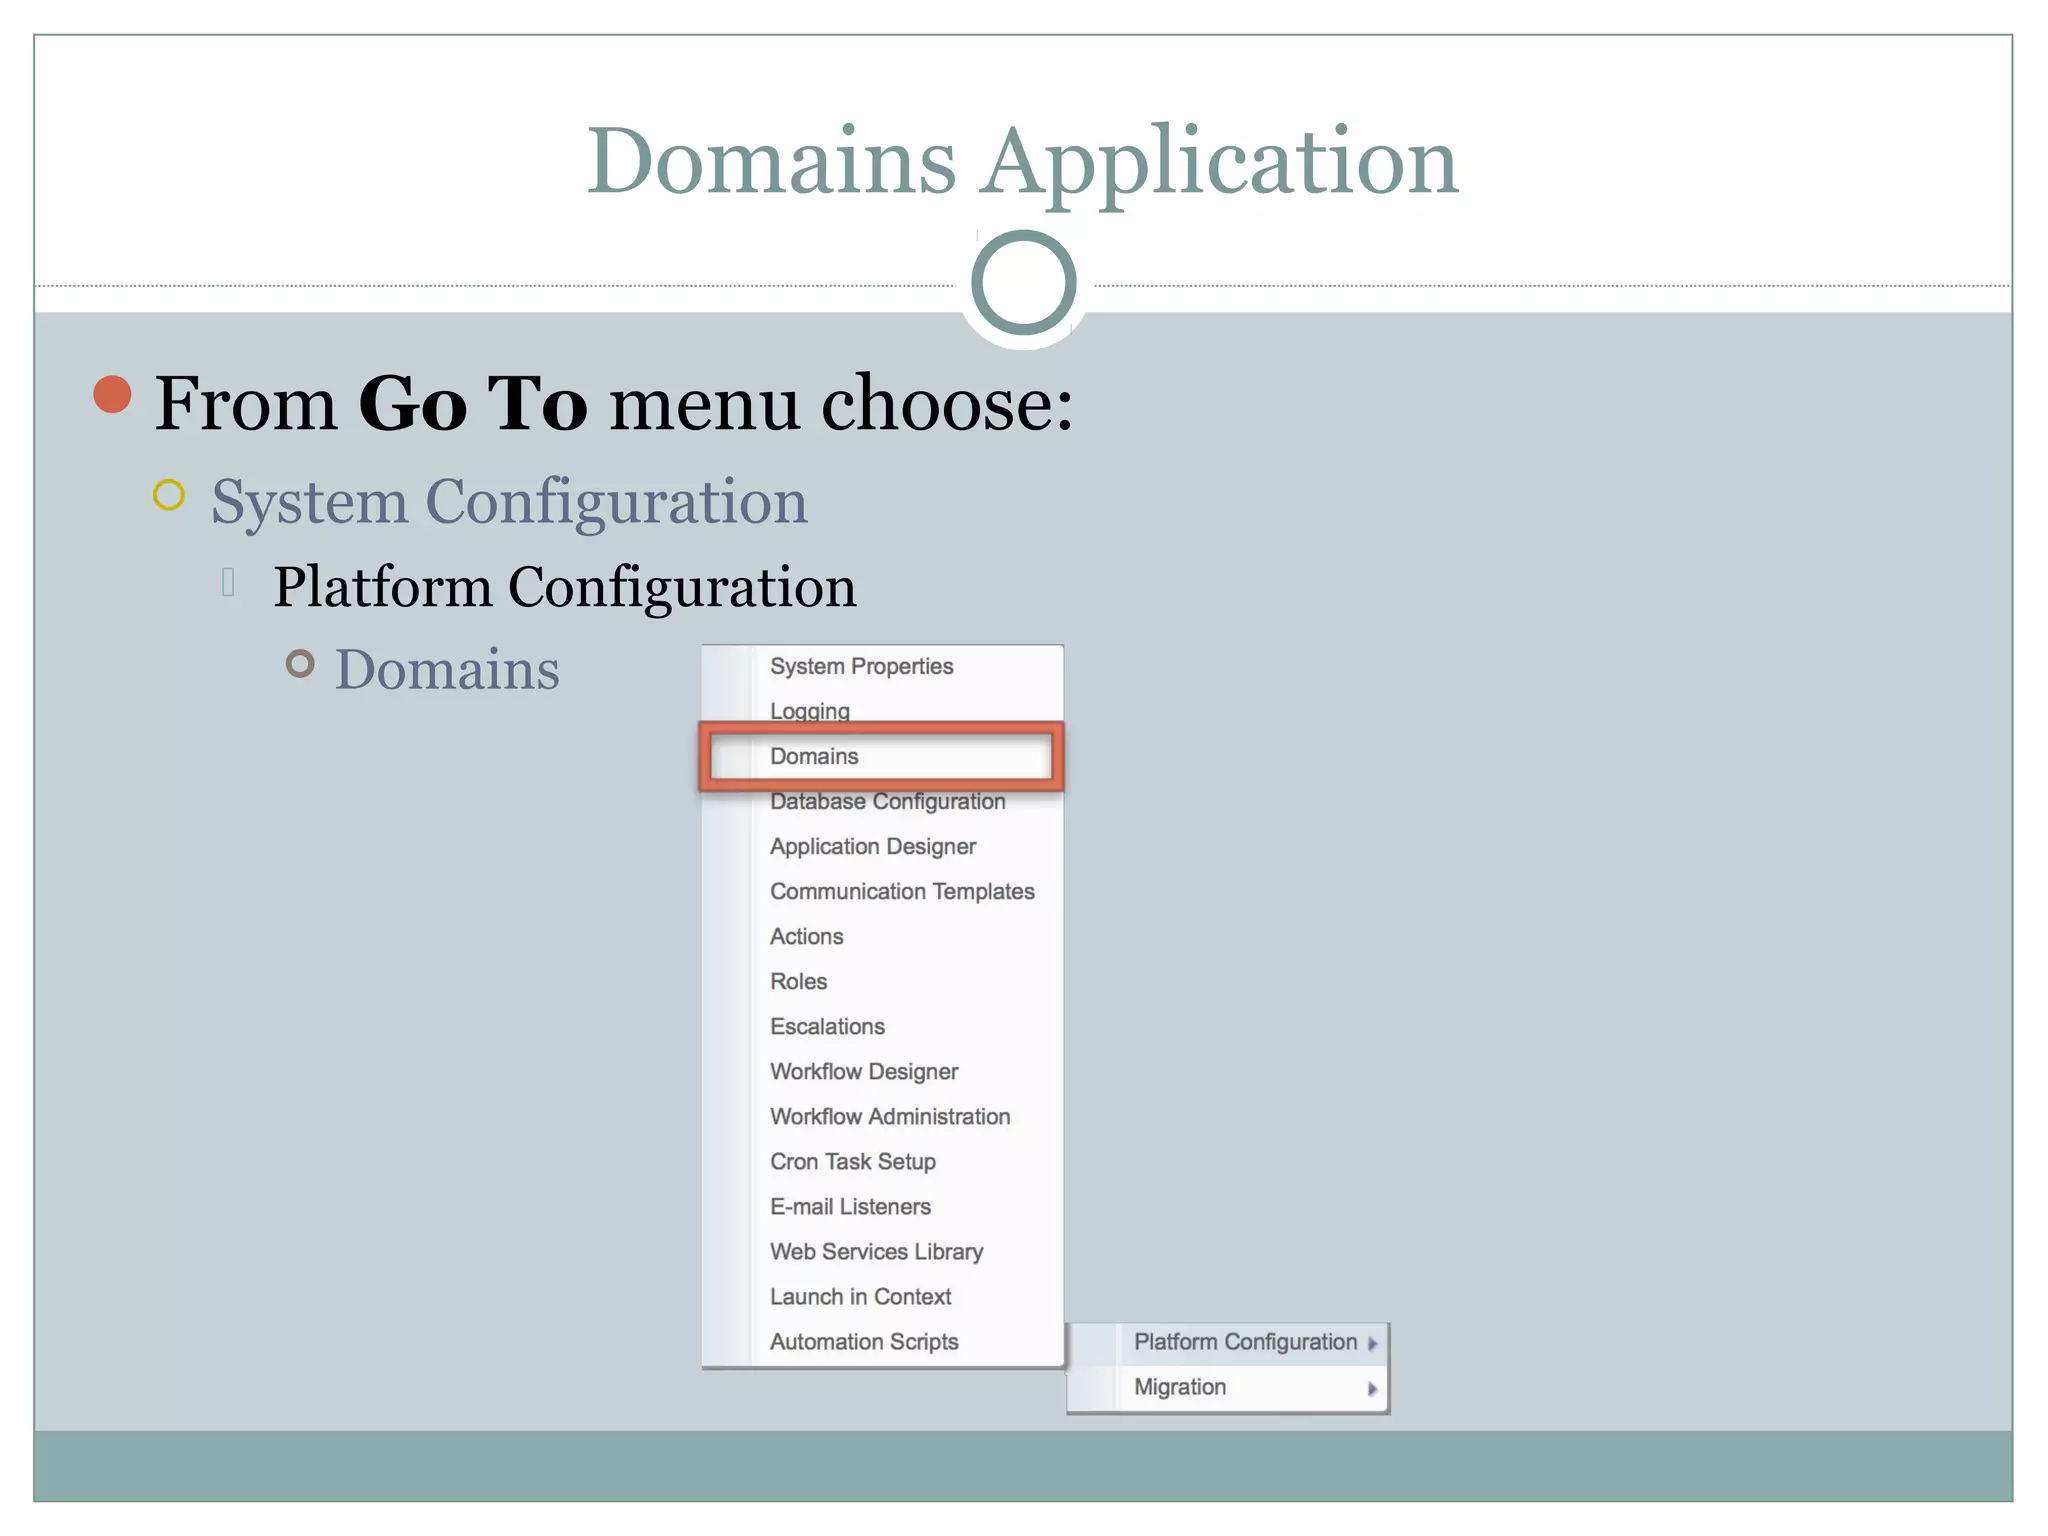Select Roles from the menu
The image size is (2048, 1536).
798,982
